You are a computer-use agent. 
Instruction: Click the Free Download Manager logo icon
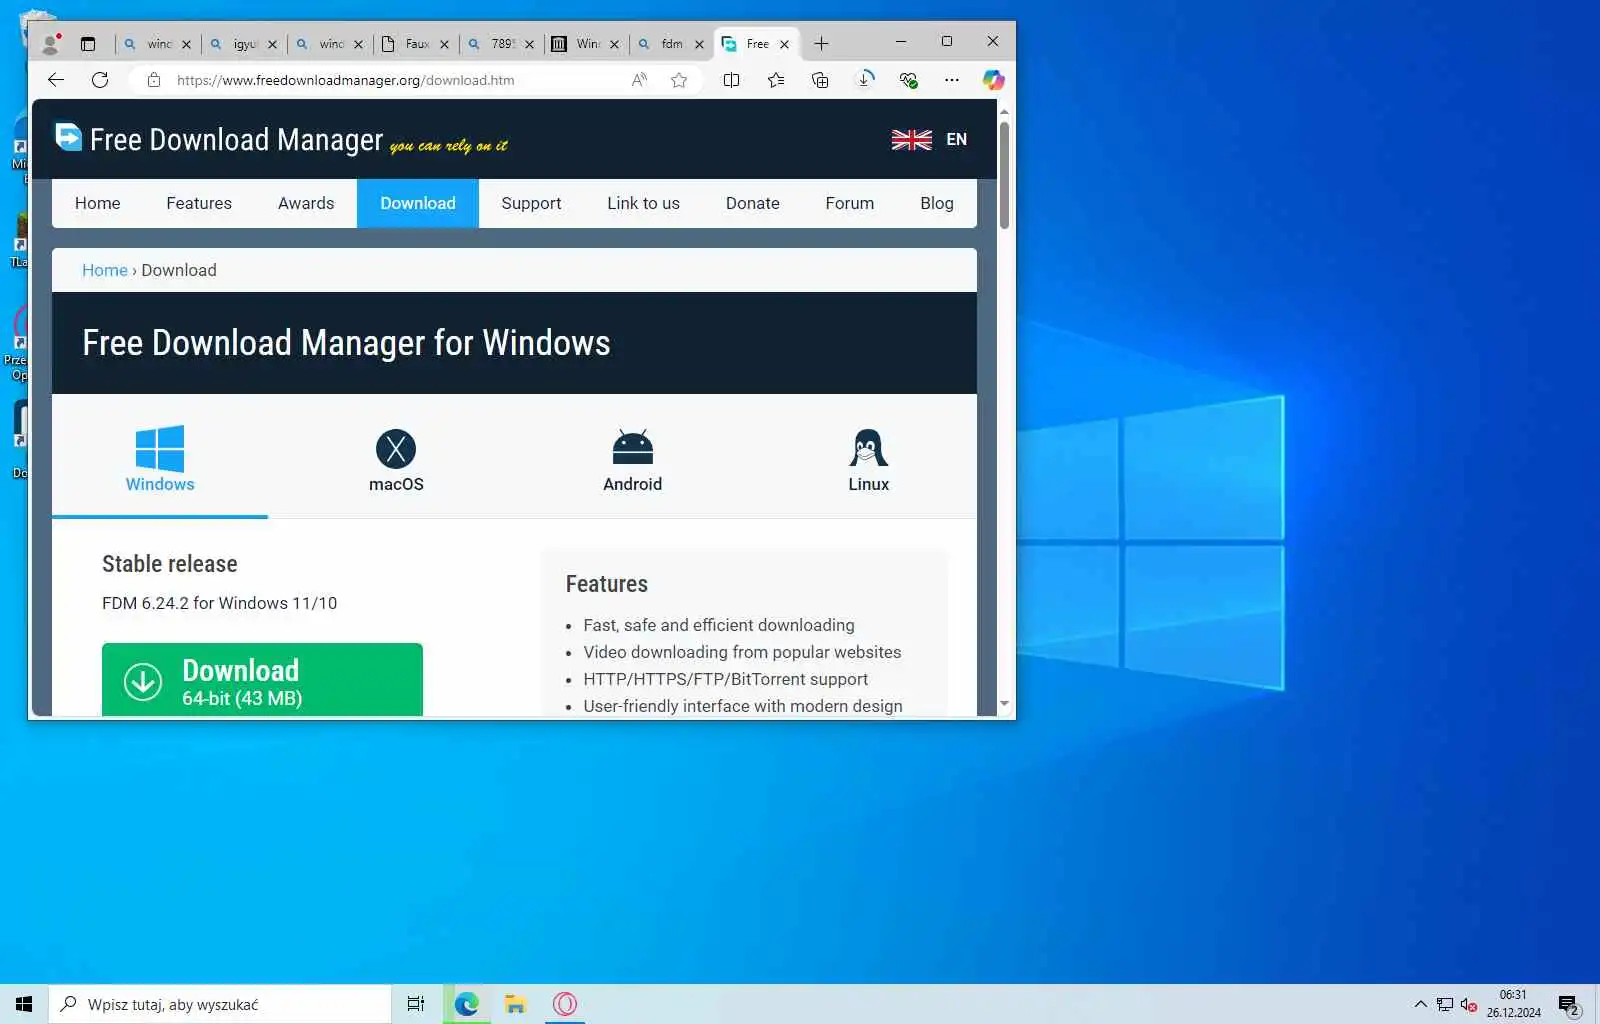(68, 136)
